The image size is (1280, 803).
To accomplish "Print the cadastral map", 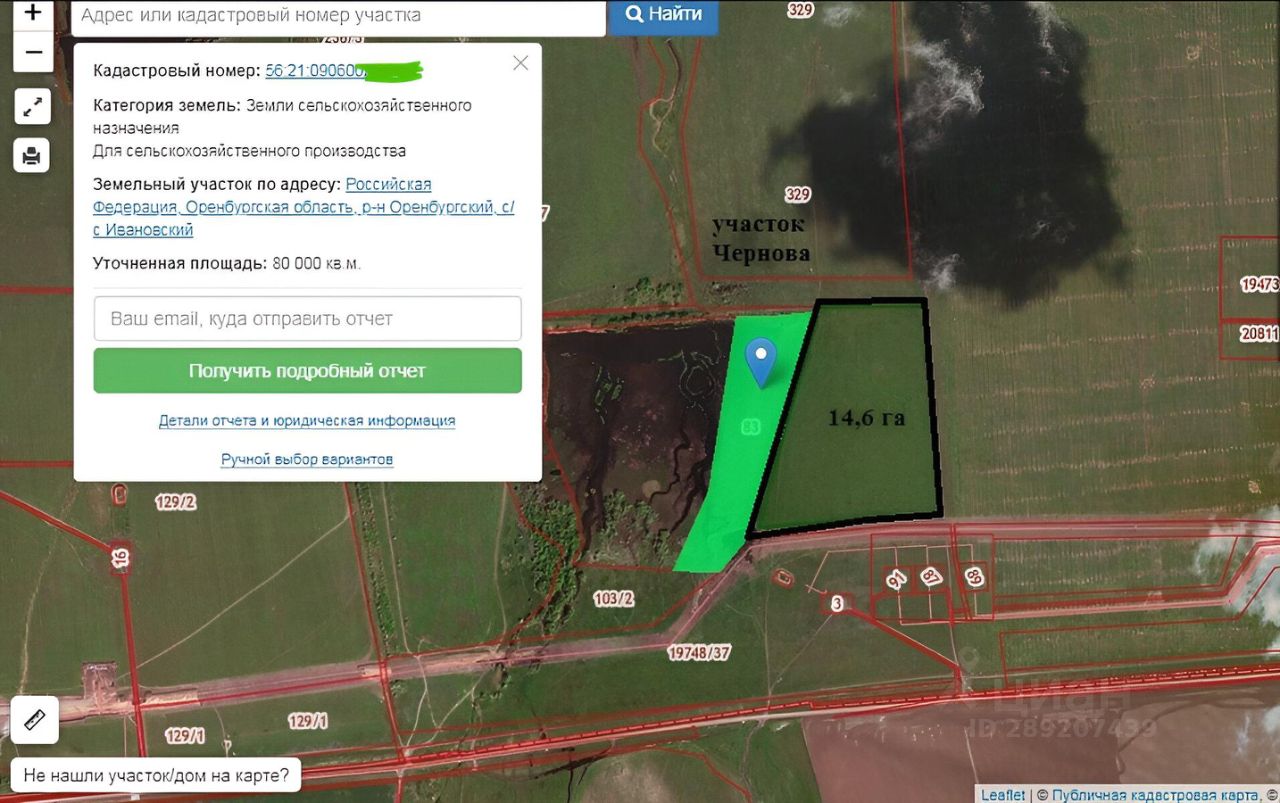I will pyautogui.click(x=32, y=155).
